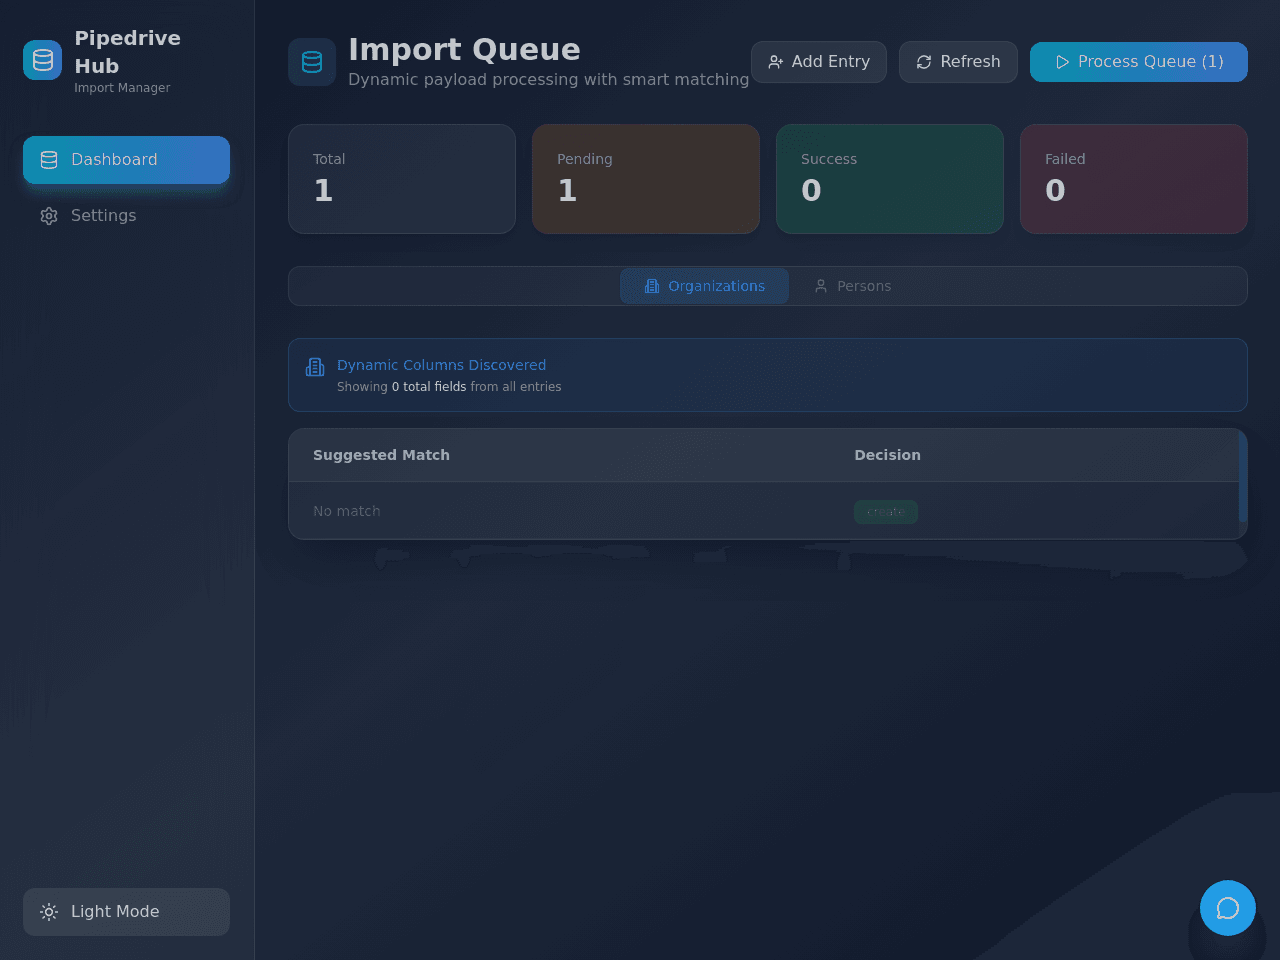The width and height of the screenshot is (1280, 960).
Task: Open the Dashboard sidebar item
Action: (x=126, y=160)
